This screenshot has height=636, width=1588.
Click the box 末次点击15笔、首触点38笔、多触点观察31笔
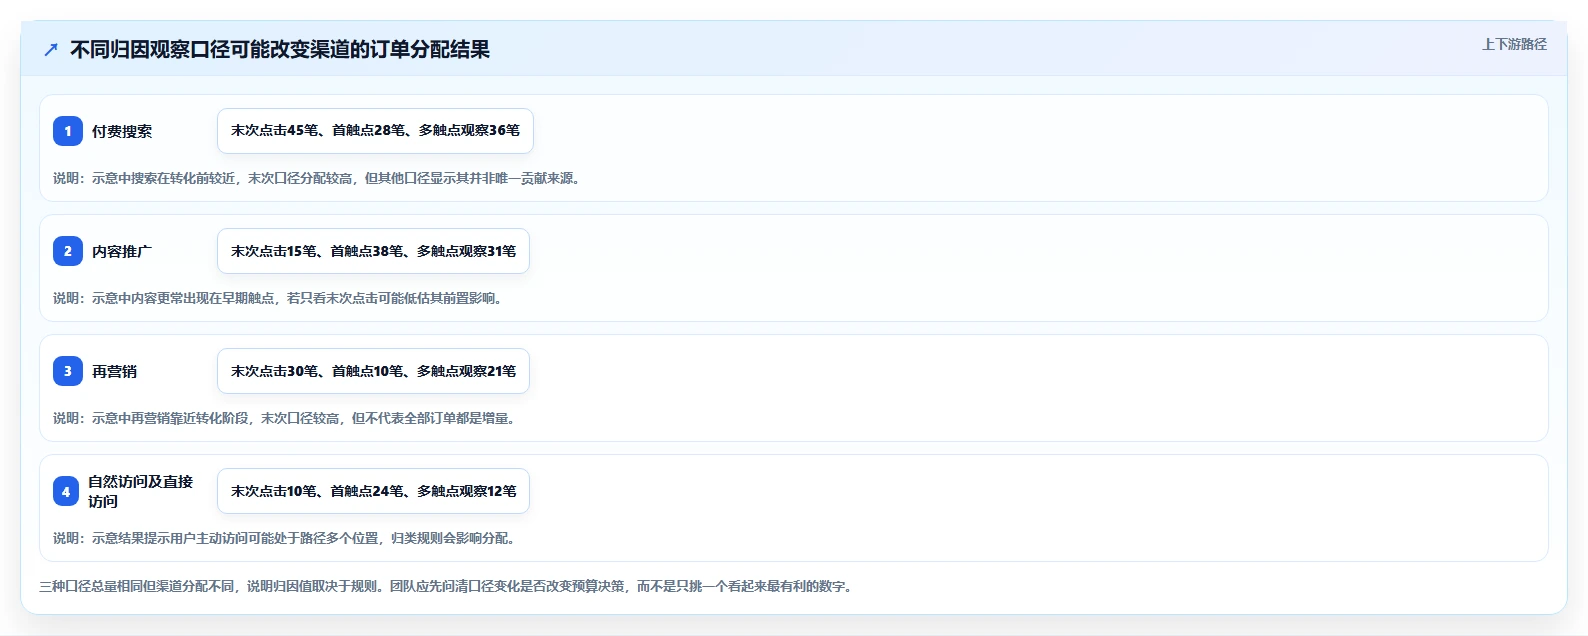pyautogui.click(x=373, y=251)
